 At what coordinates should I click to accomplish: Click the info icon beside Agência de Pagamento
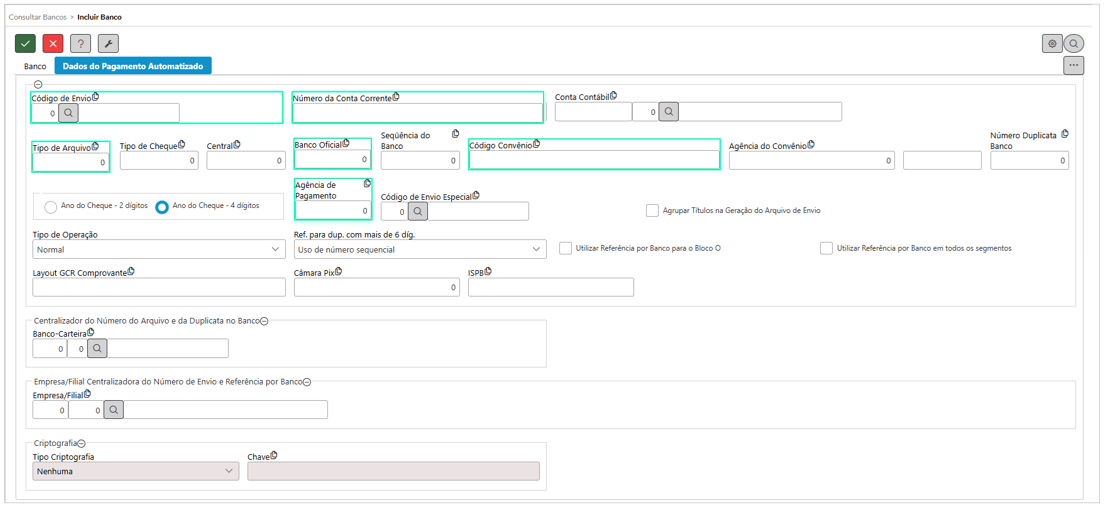366,183
